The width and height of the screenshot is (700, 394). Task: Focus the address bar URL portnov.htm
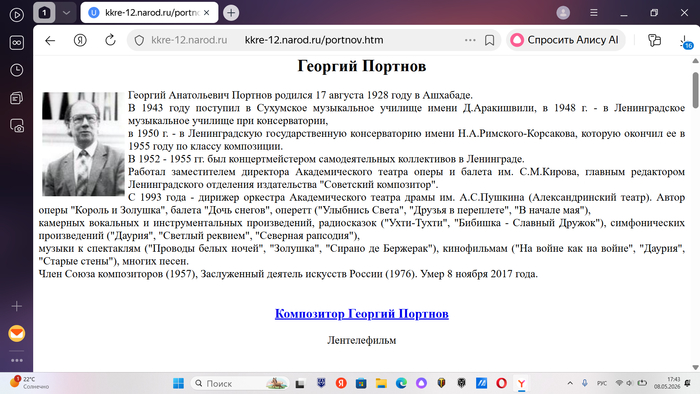tap(314, 40)
